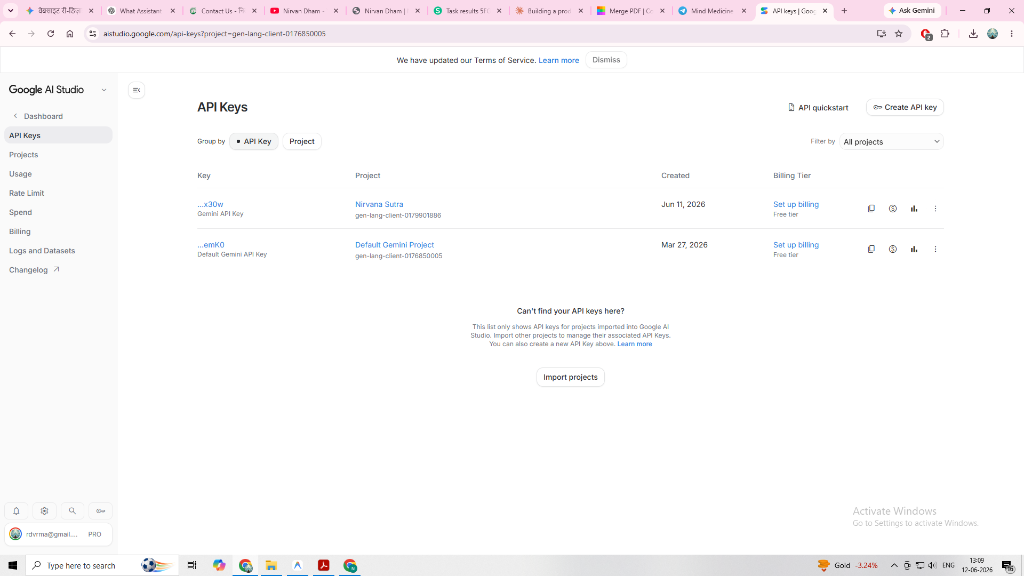This screenshot has width=1024, height=576.
Task: Open new browser tab with plus
Action: [x=844, y=10]
